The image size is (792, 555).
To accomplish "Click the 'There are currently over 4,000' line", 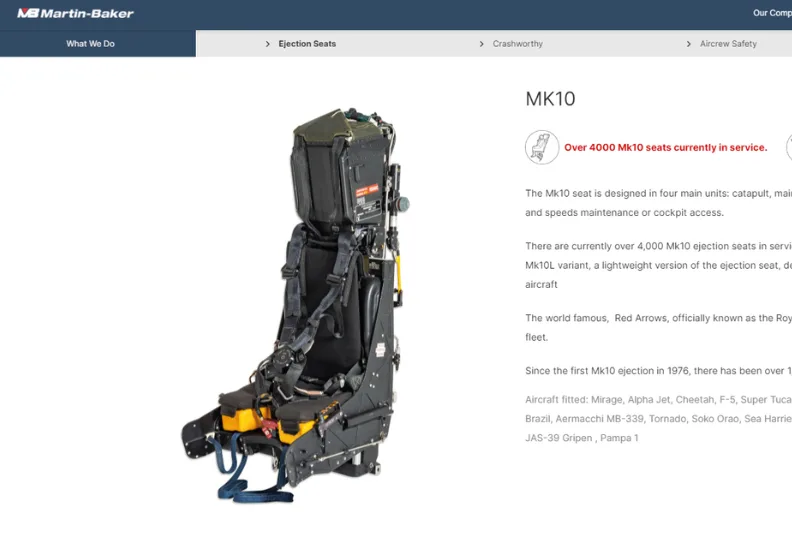I will pos(658,246).
